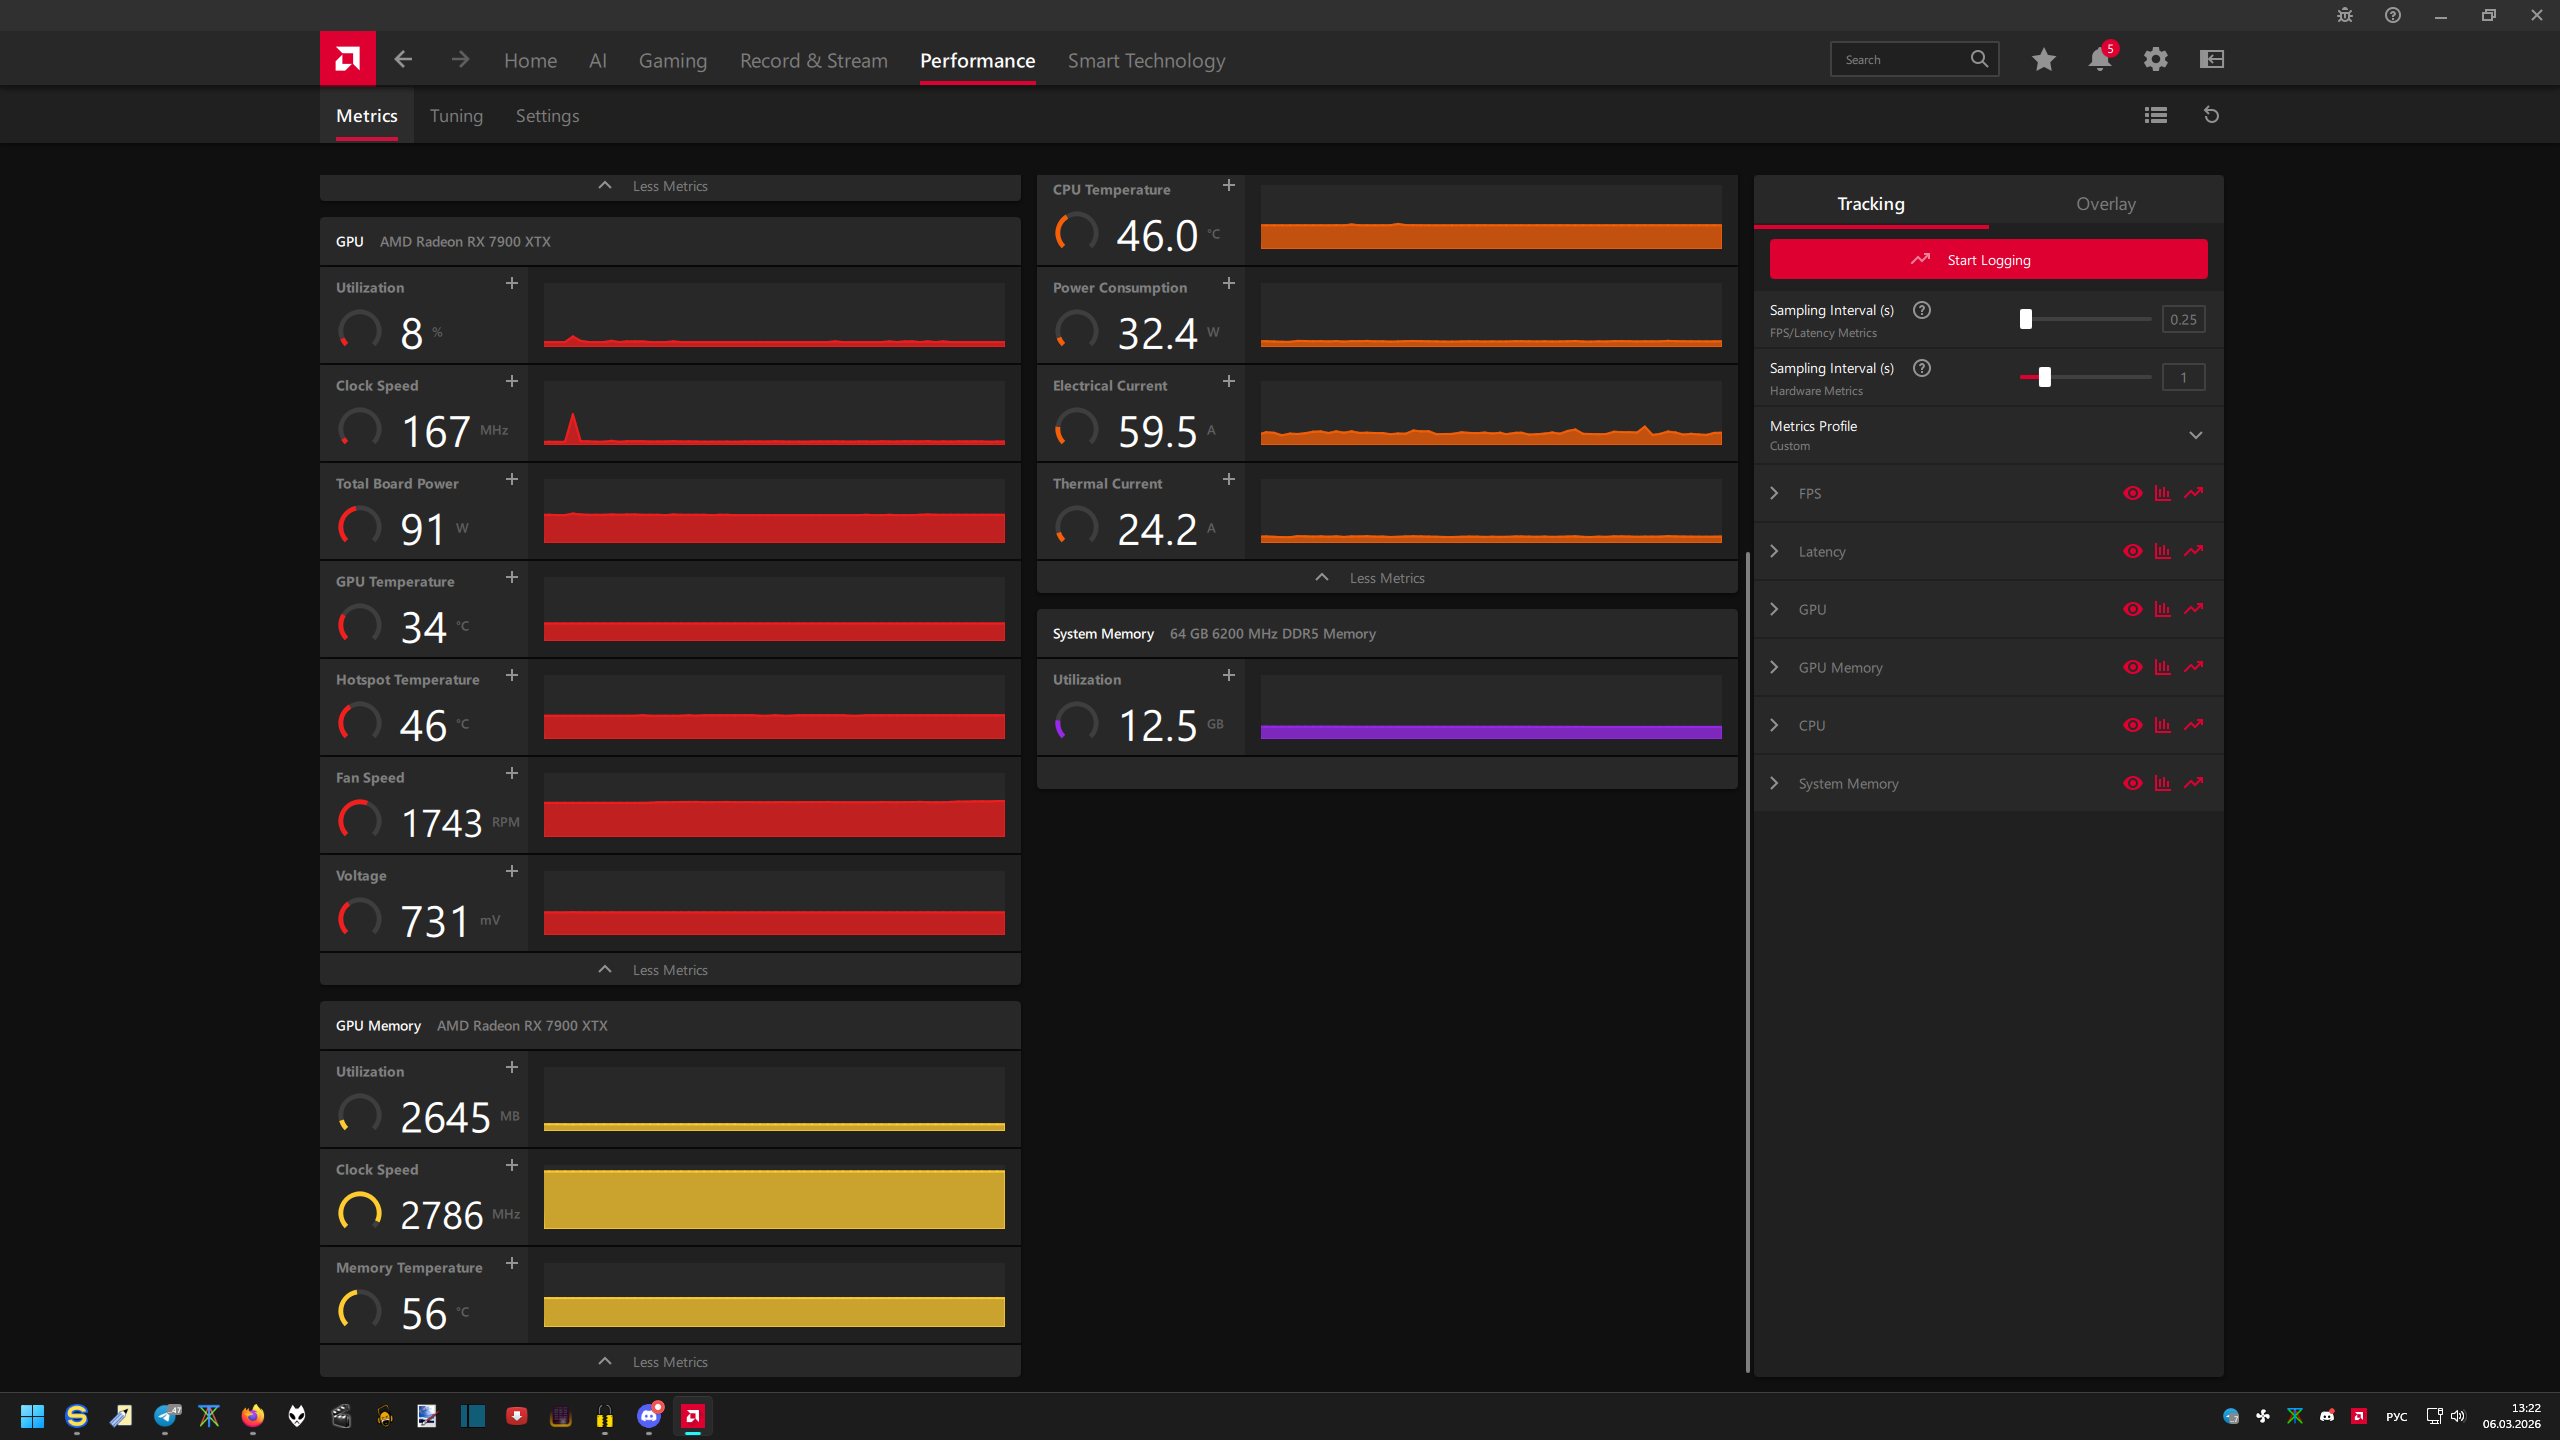Expand the CPU tracking section
Image resolution: width=2560 pixels, height=1440 pixels.
(1774, 725)
